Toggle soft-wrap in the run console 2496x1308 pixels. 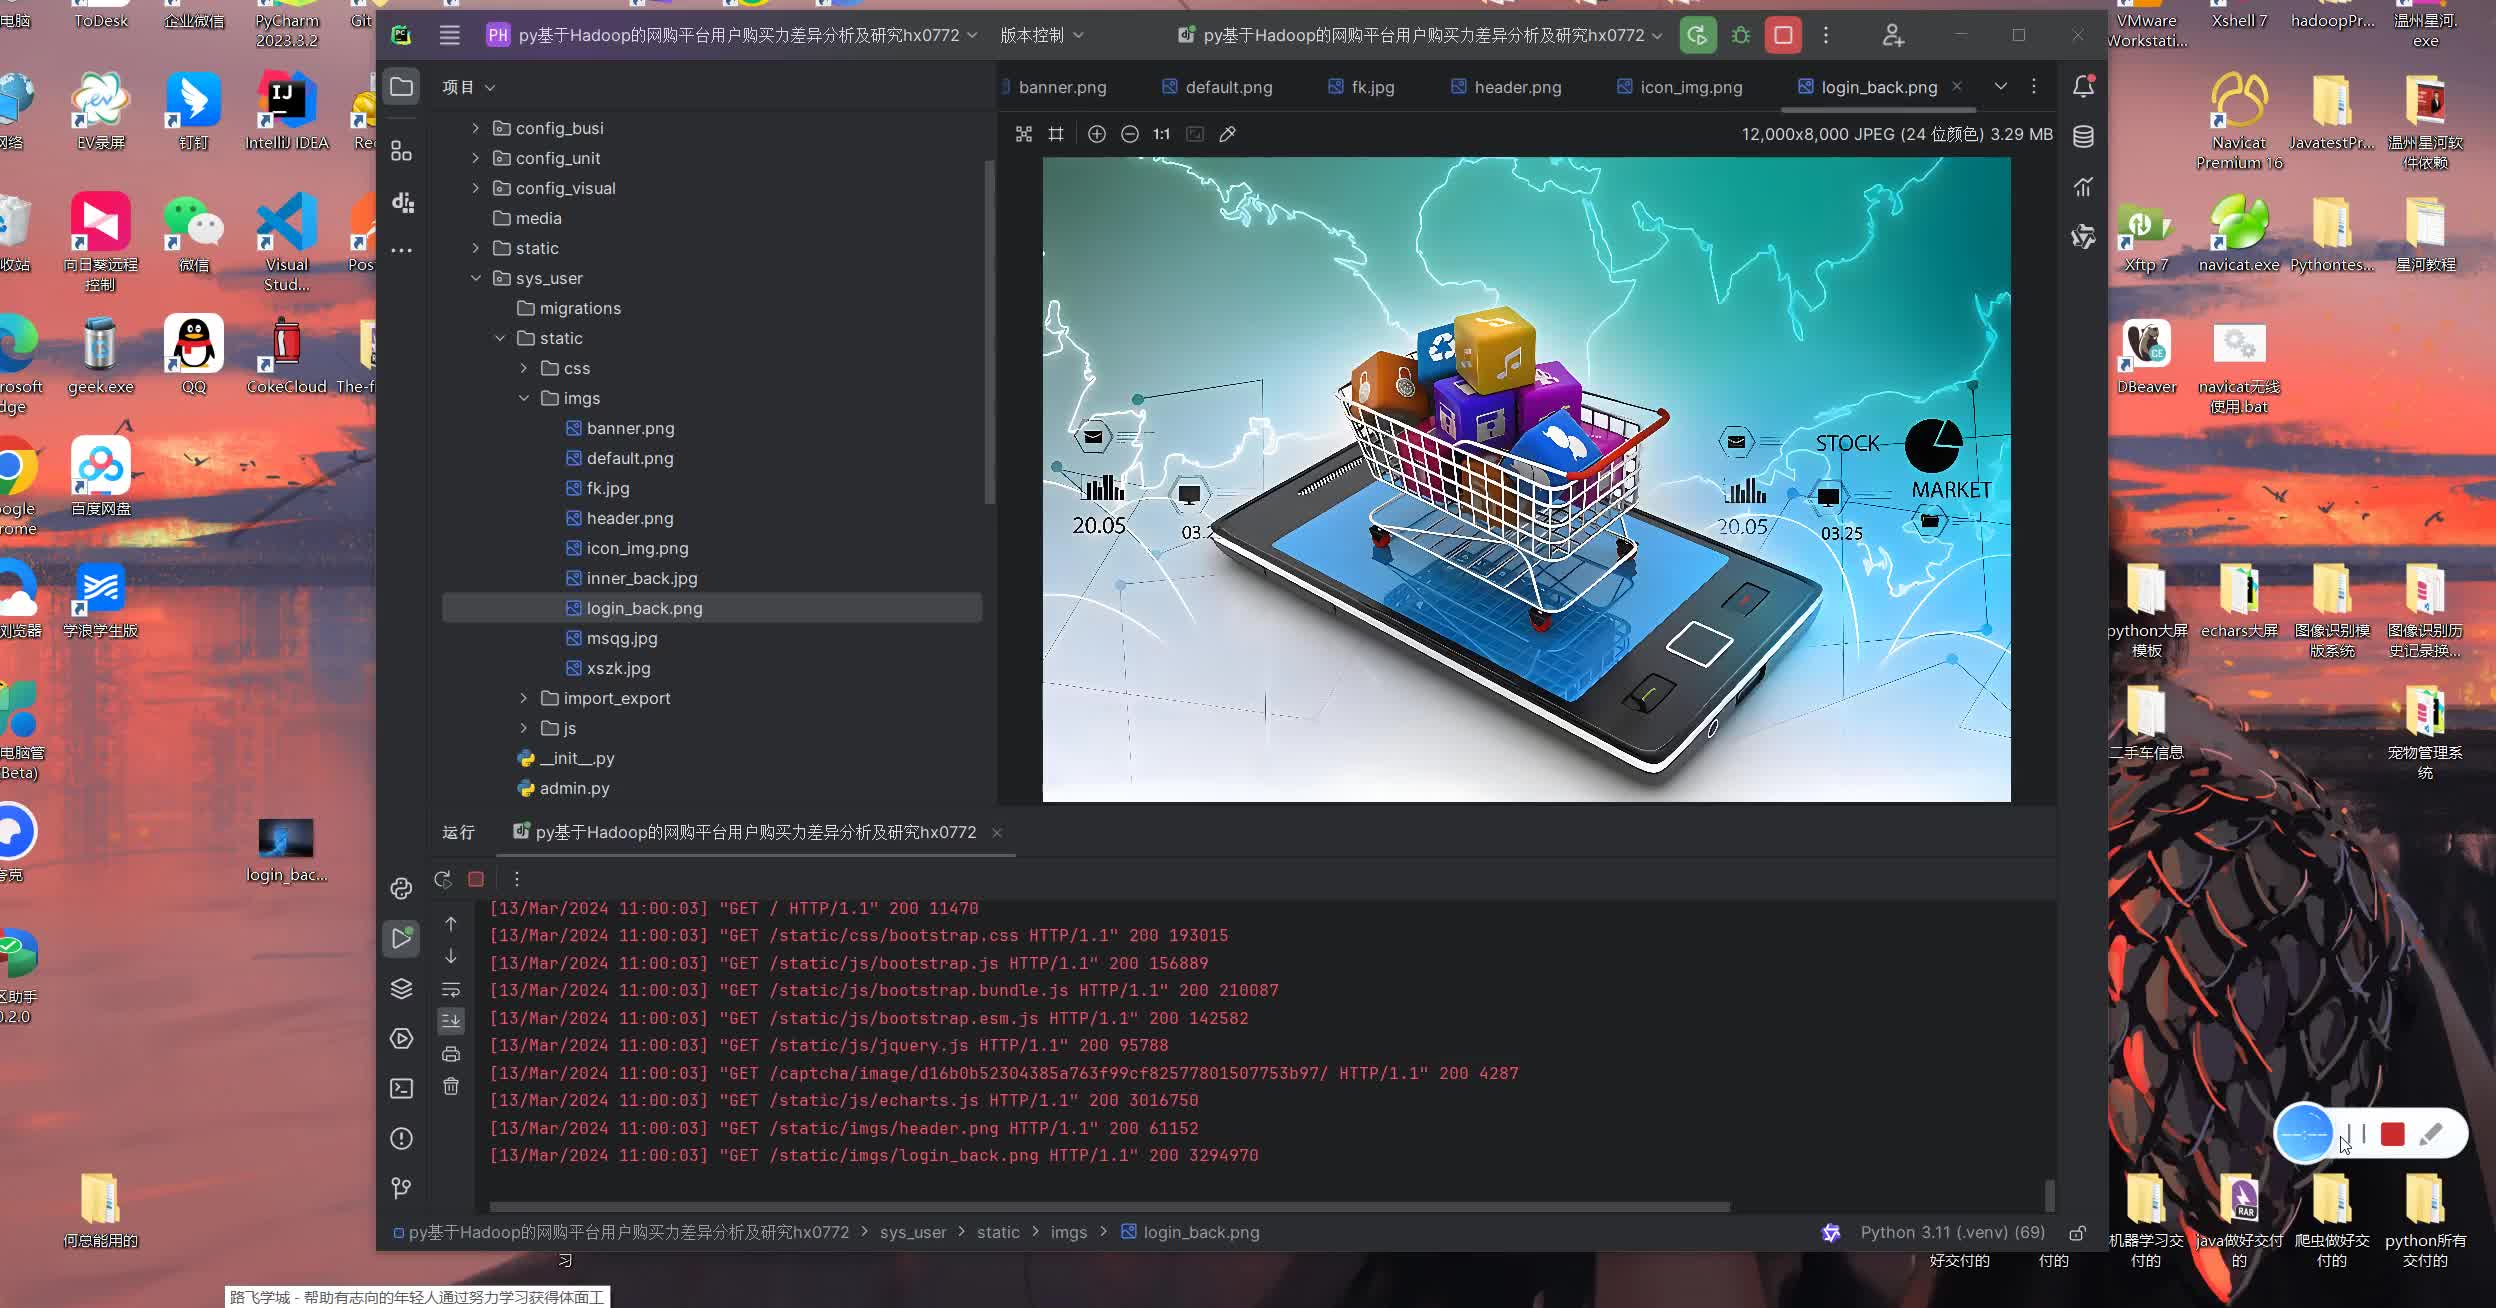pyautogui.click(x=451, y=989)
